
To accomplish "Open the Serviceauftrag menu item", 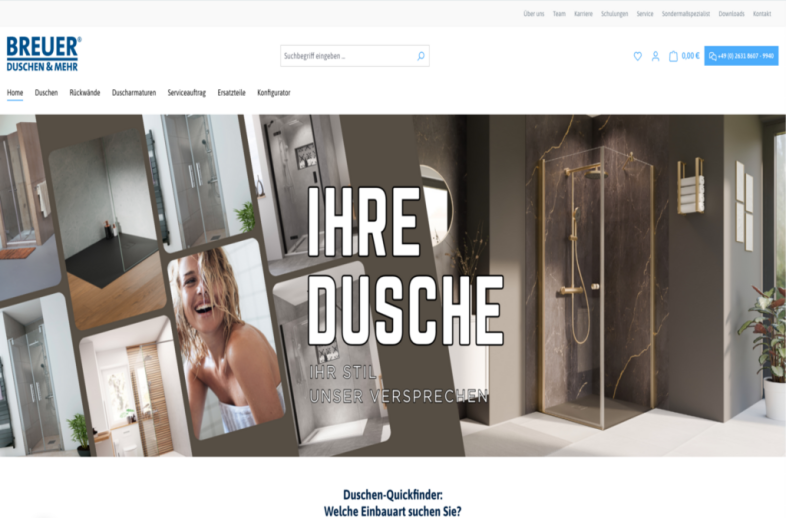I will point(186,93).
